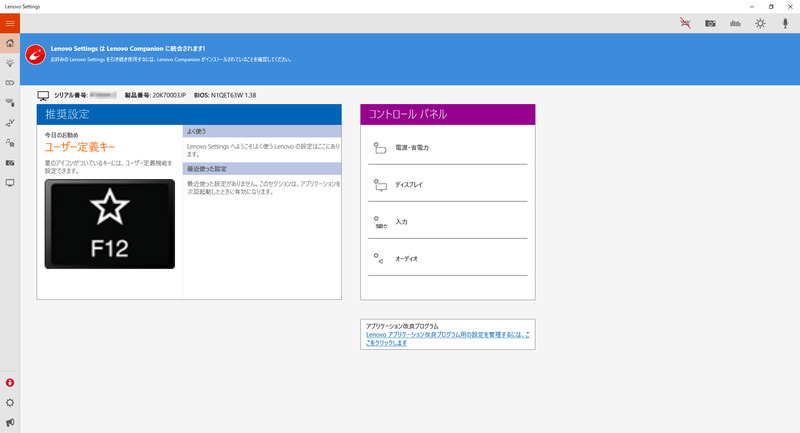
Task: Open 電源・省電力 in the control panel
Action: point(447,147)
